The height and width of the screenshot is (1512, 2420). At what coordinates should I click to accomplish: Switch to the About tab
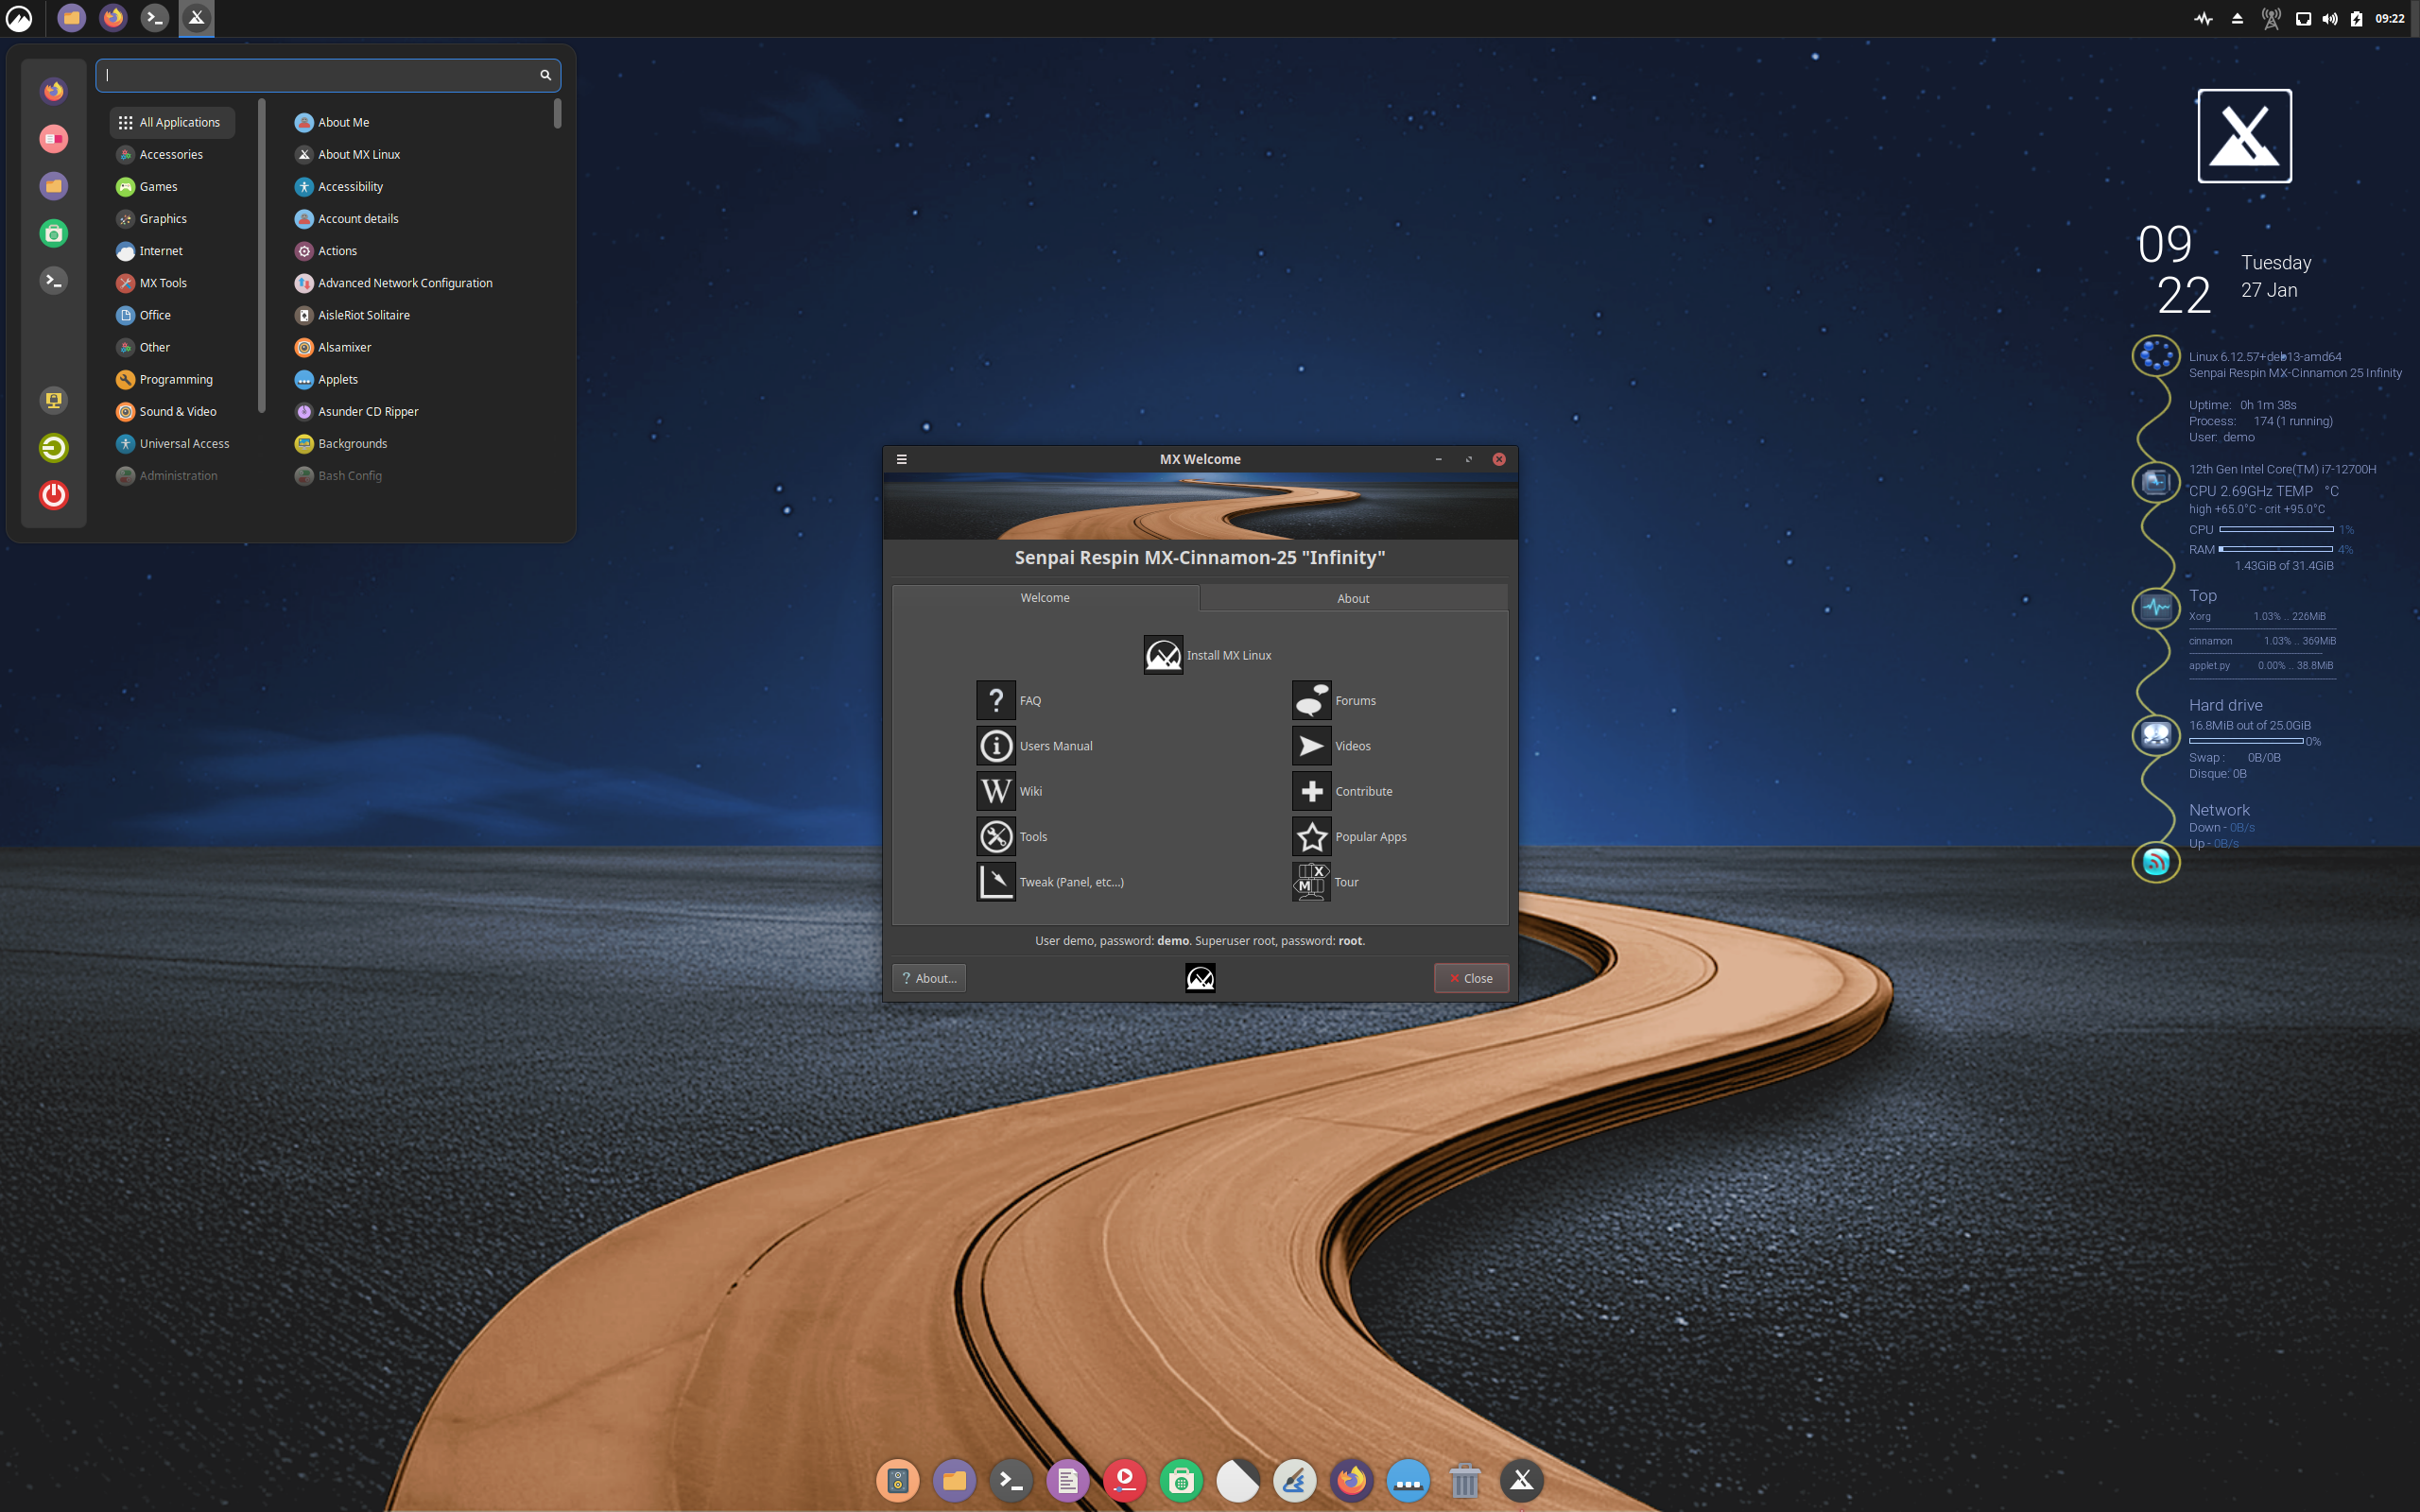point(1353,598)
